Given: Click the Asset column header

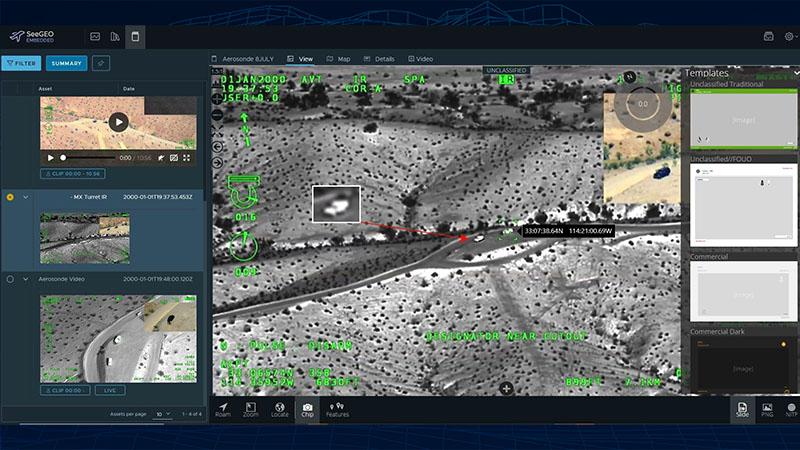Looking at the screenshot, I should (x=45, y=89).
